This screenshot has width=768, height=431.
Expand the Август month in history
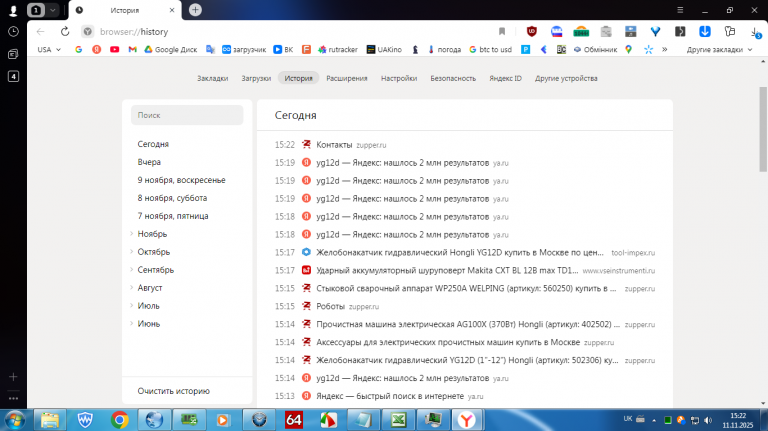(x=131, y=287)
